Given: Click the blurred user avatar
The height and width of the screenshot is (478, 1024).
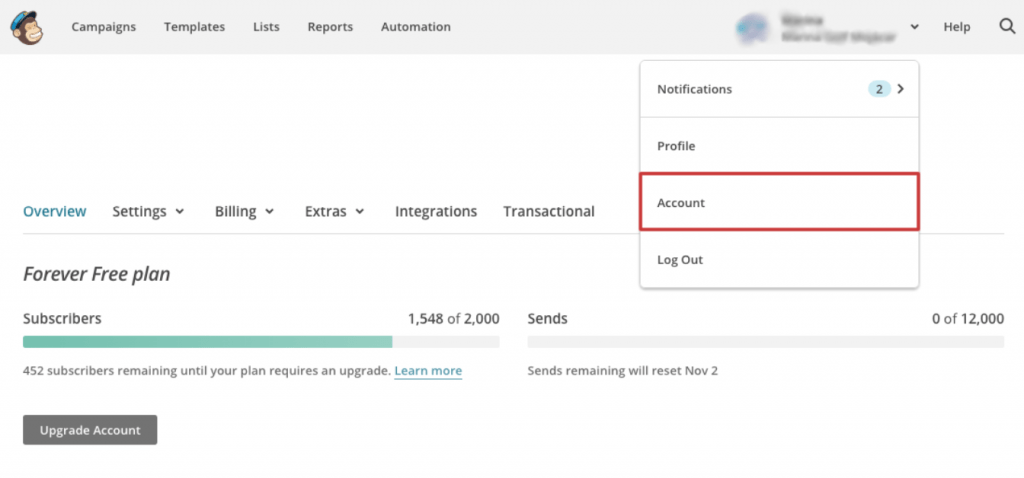Looking at the screenshot, I should tap(751, 27).
